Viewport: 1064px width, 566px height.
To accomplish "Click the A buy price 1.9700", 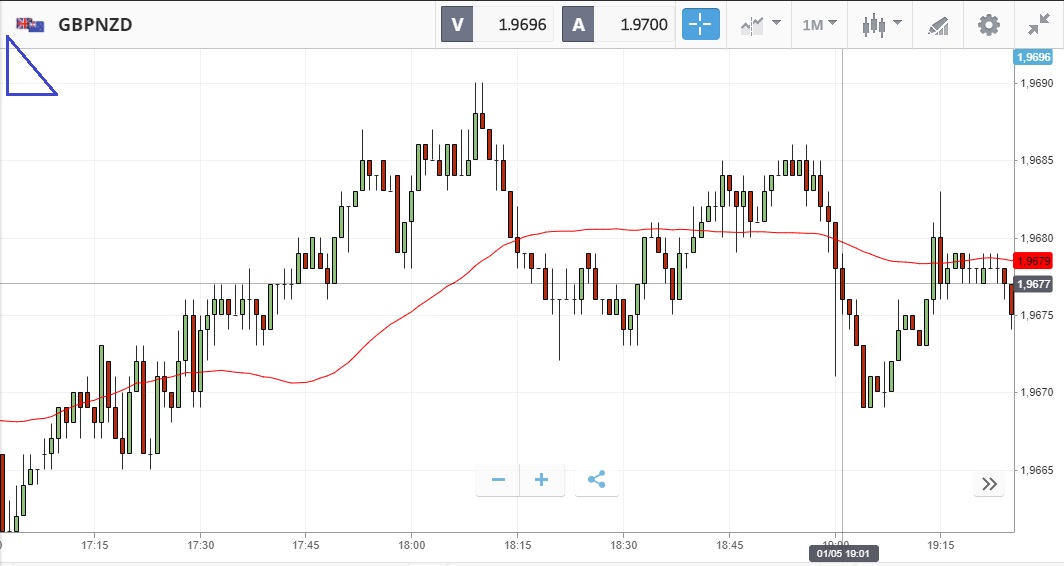I will (618, 24).
